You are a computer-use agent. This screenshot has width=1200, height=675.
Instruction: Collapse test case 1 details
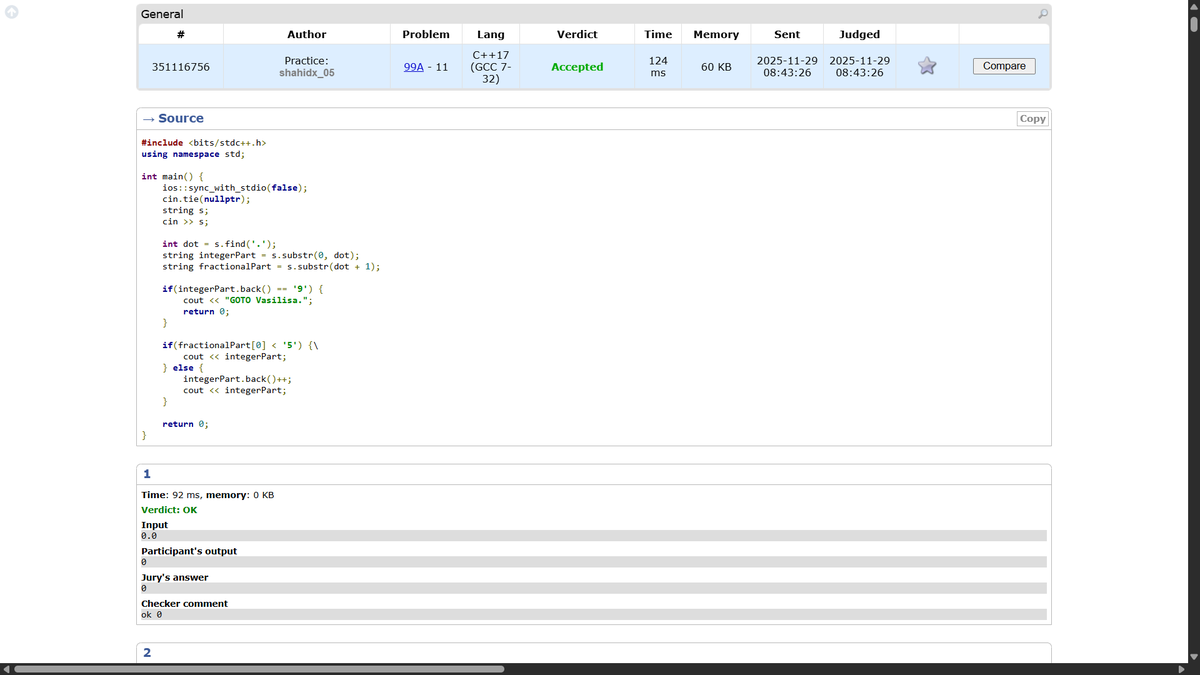coord(147,473)
